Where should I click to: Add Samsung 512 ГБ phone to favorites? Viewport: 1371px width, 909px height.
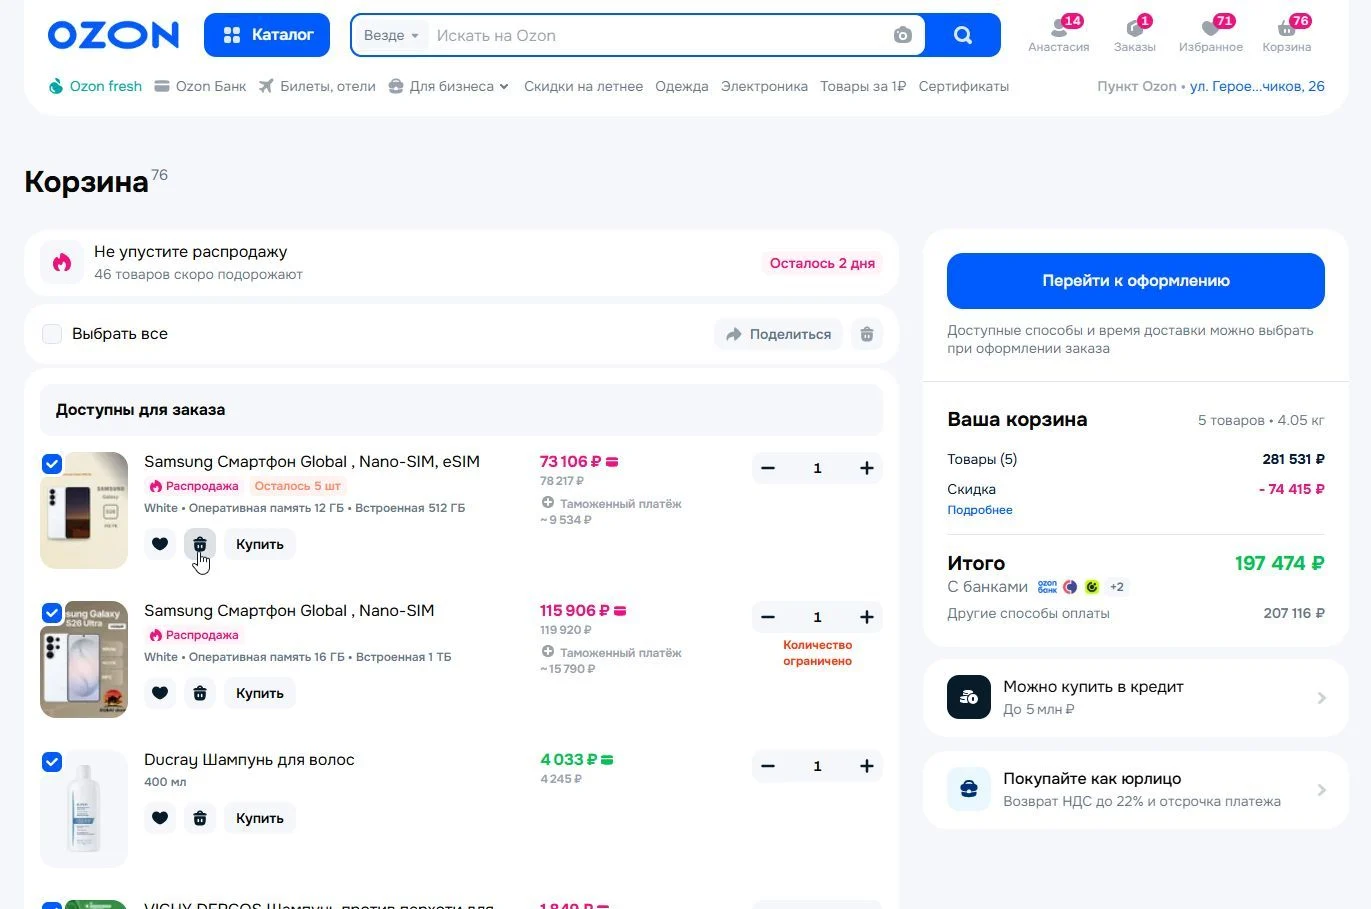160,544
